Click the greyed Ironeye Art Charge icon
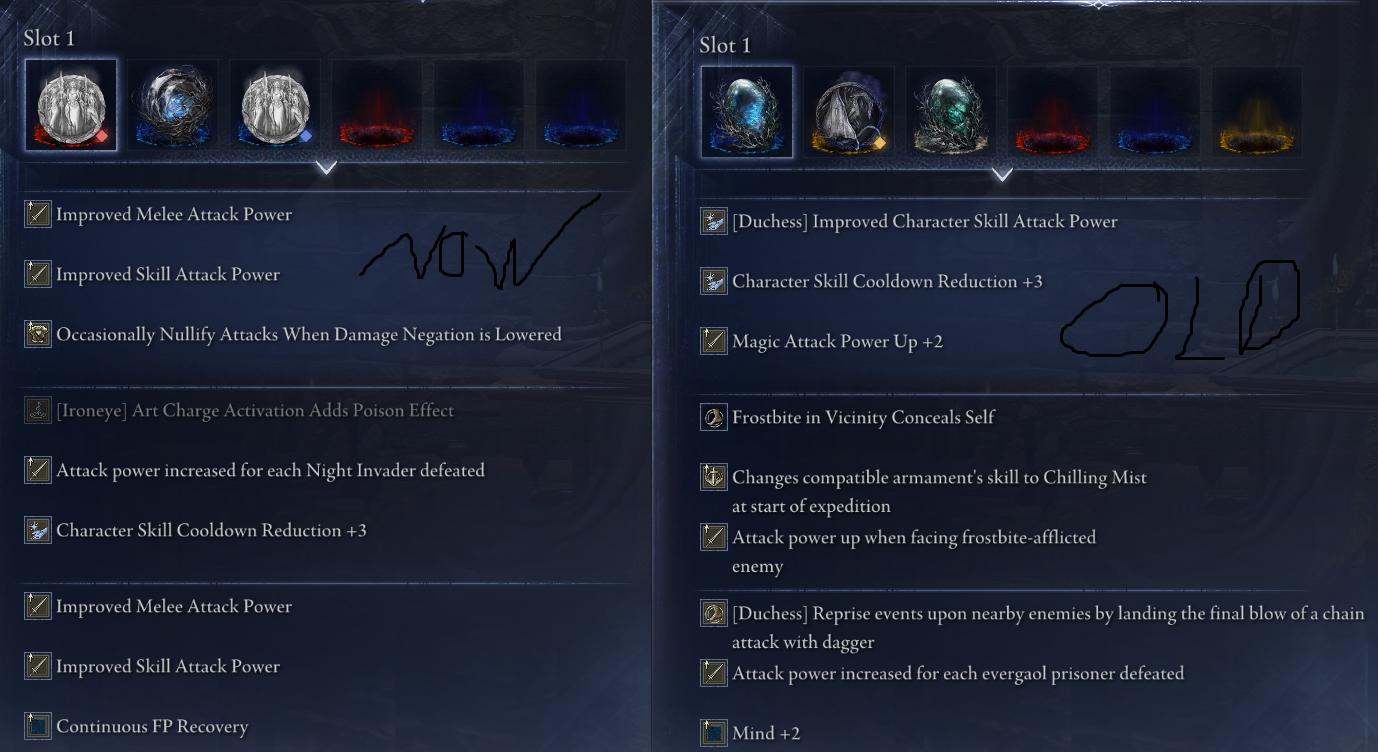 (38, 410)
